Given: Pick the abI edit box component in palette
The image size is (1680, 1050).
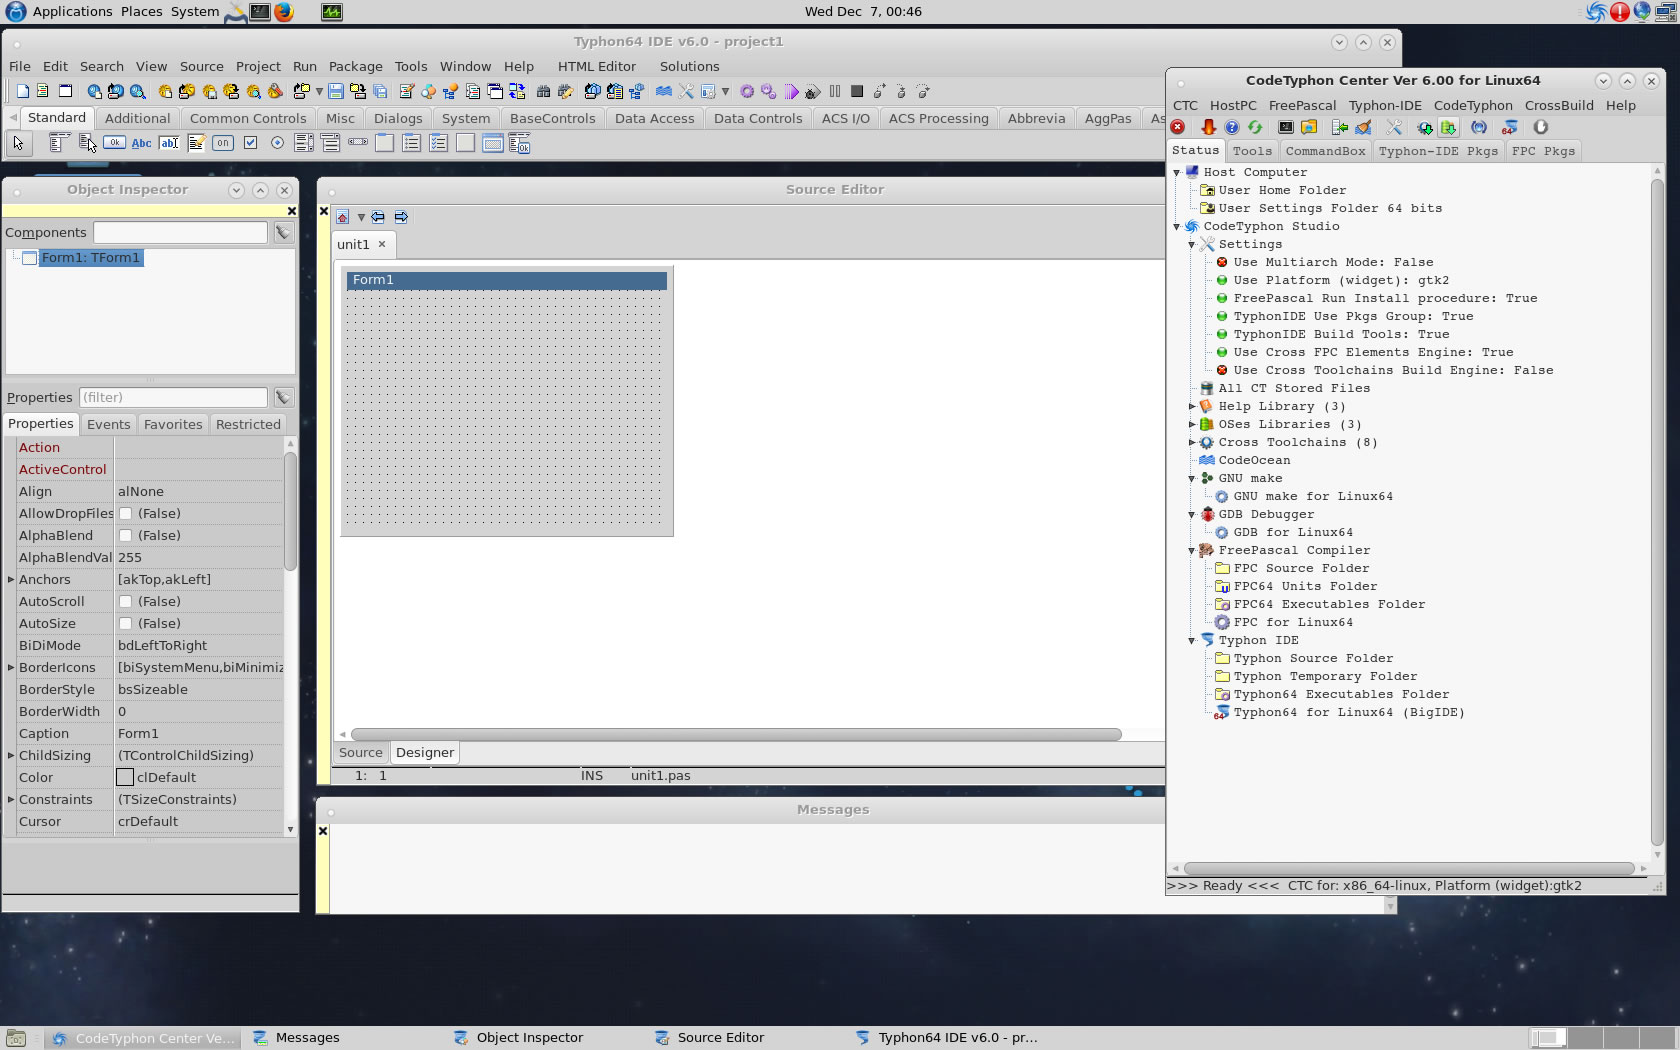Looking at the screenshot, I should (x=169, y=143).
